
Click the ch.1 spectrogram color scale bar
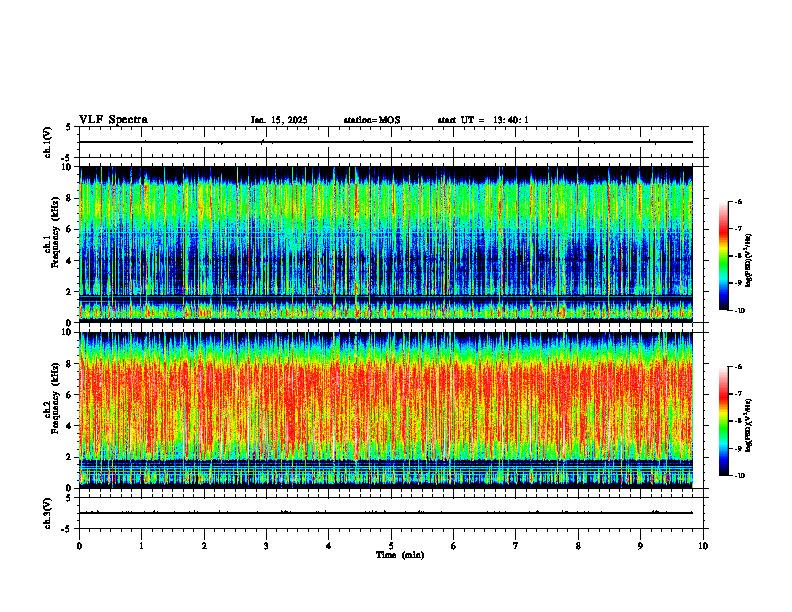pos(724,256)
